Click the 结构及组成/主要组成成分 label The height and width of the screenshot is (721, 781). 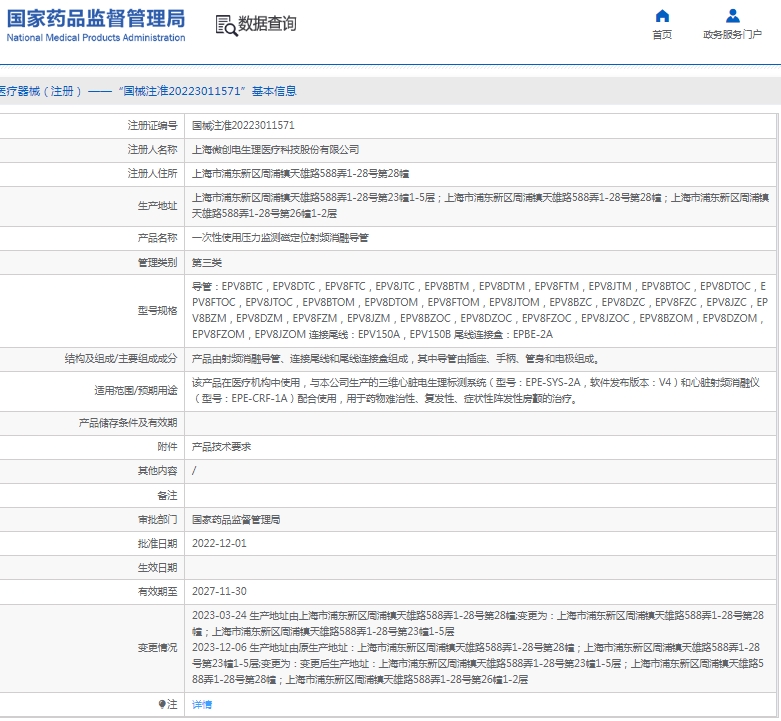tap(121, 359)
